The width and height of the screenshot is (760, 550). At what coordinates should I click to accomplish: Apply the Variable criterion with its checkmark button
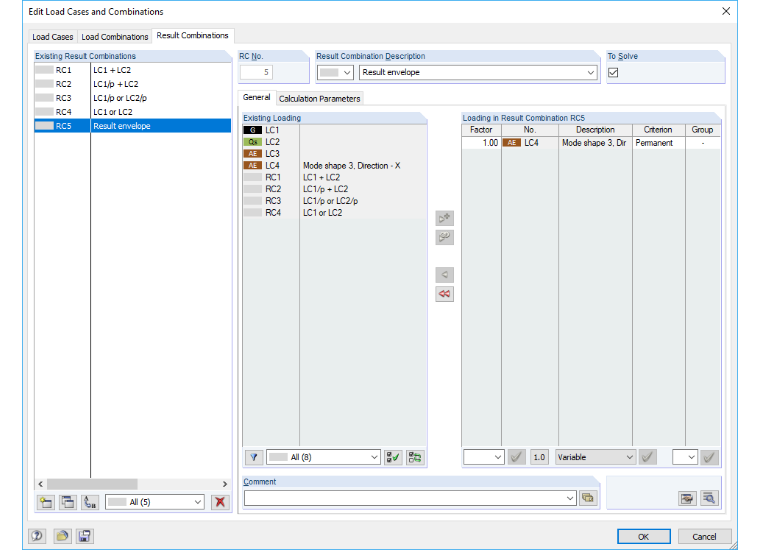(x=648, y=457)
